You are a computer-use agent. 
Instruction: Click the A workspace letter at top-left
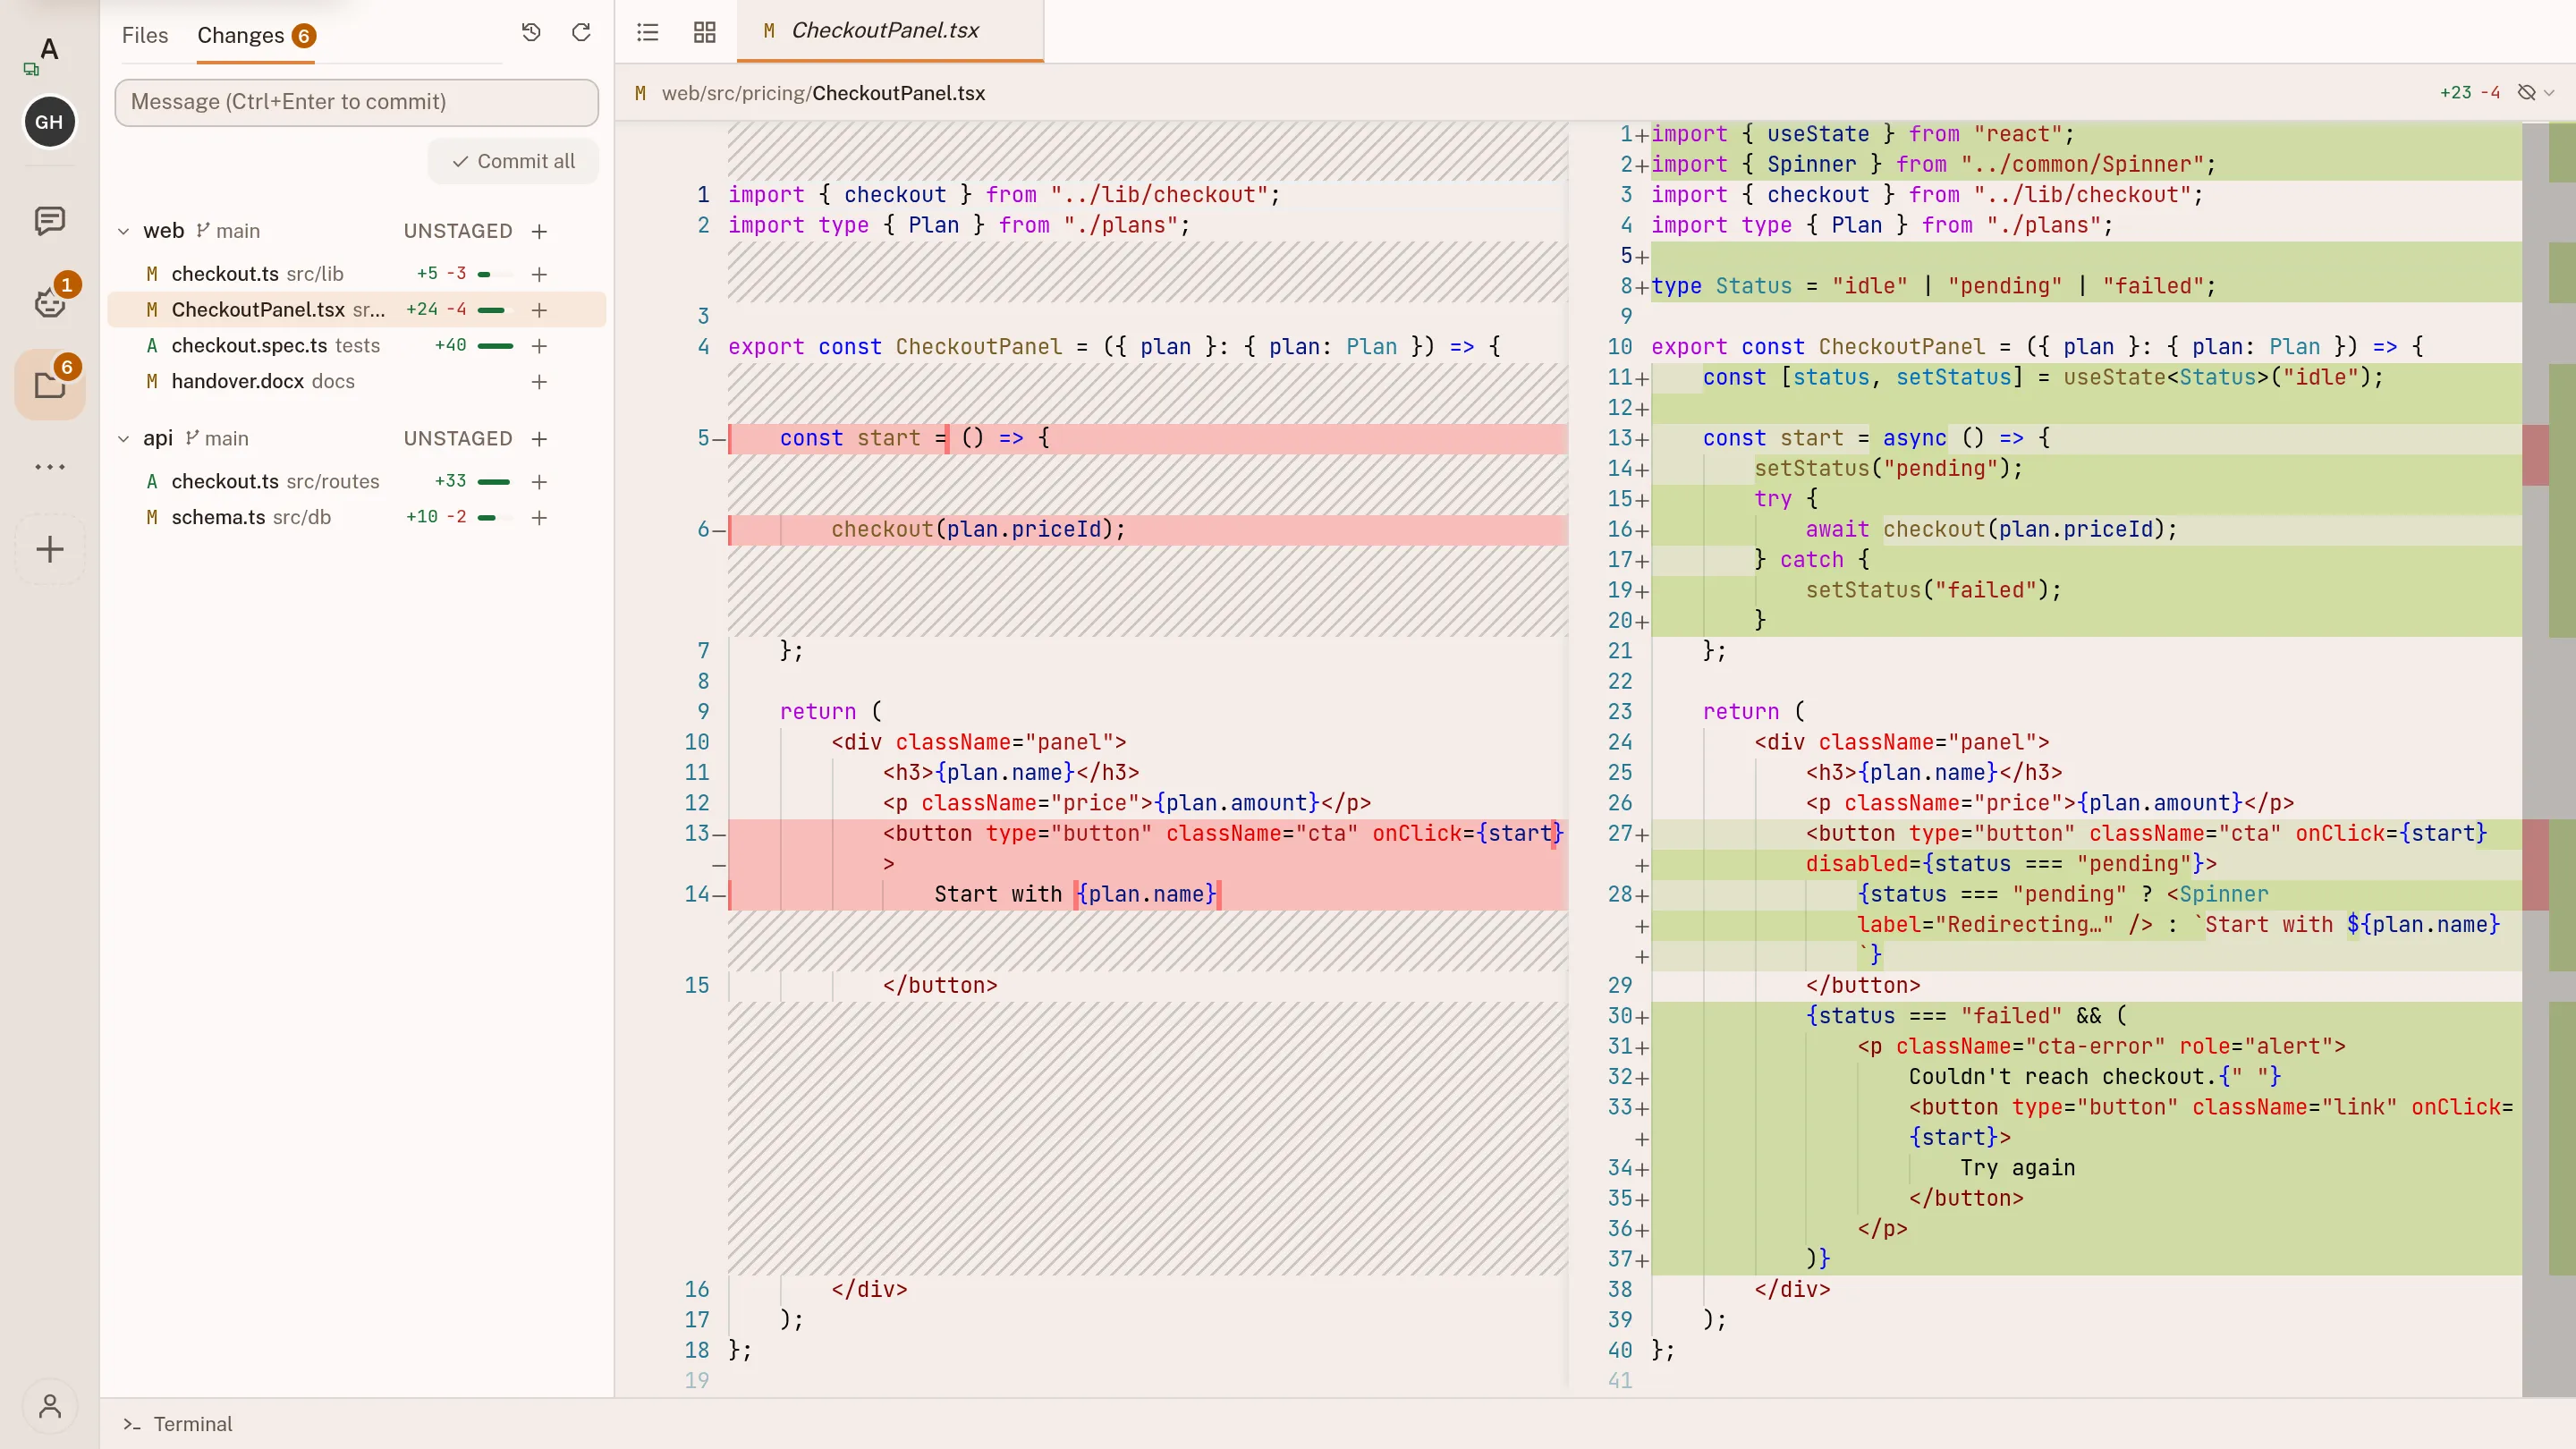[49, 48]
